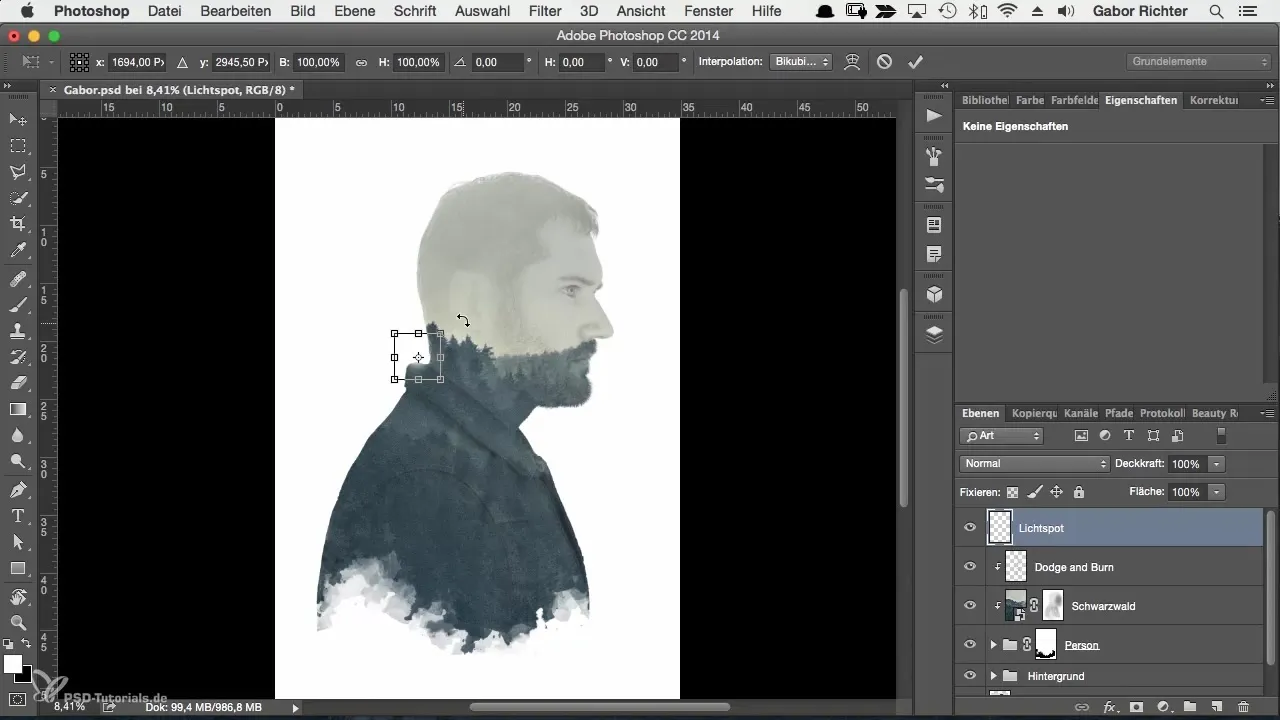Select the Gradient tool
Image resolution: width=1280 pixels, height=720 pixels.
point(18,409)
